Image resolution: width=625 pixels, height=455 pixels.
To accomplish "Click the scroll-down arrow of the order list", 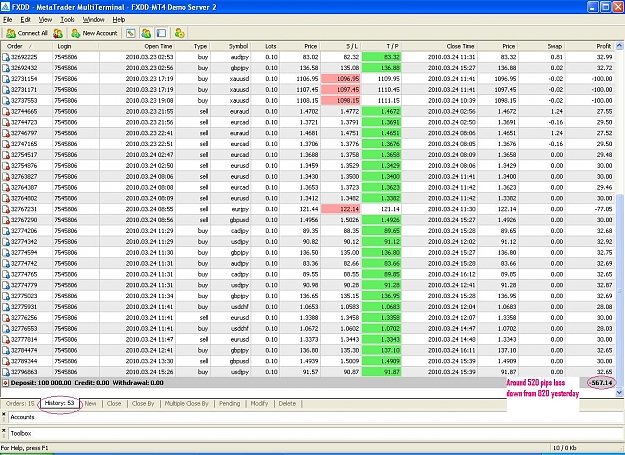I will pos(619,392).
